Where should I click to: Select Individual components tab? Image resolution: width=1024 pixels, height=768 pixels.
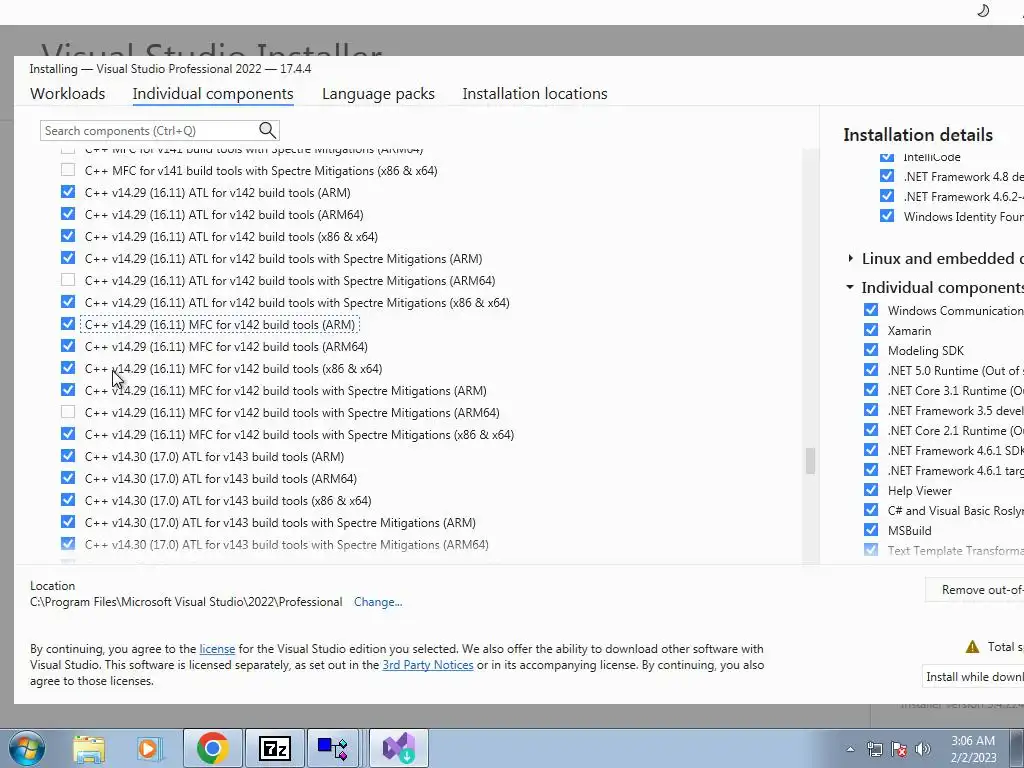tap(213, 93)
